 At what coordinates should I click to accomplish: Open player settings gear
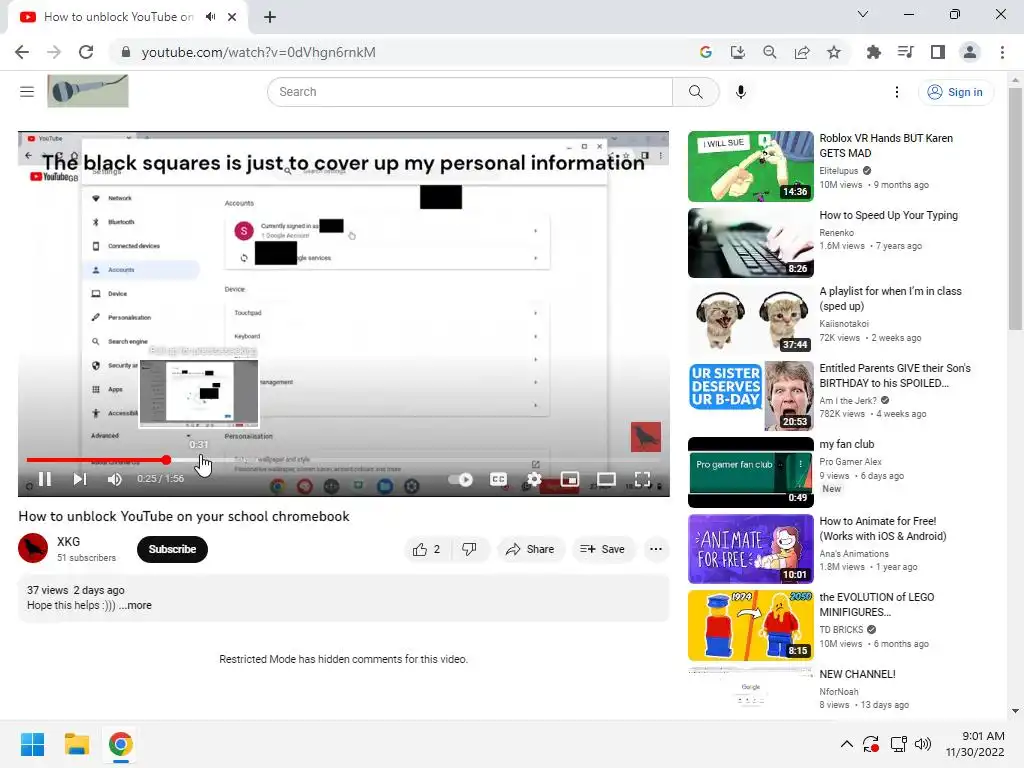pyautogui.click(x=534, y=479)
